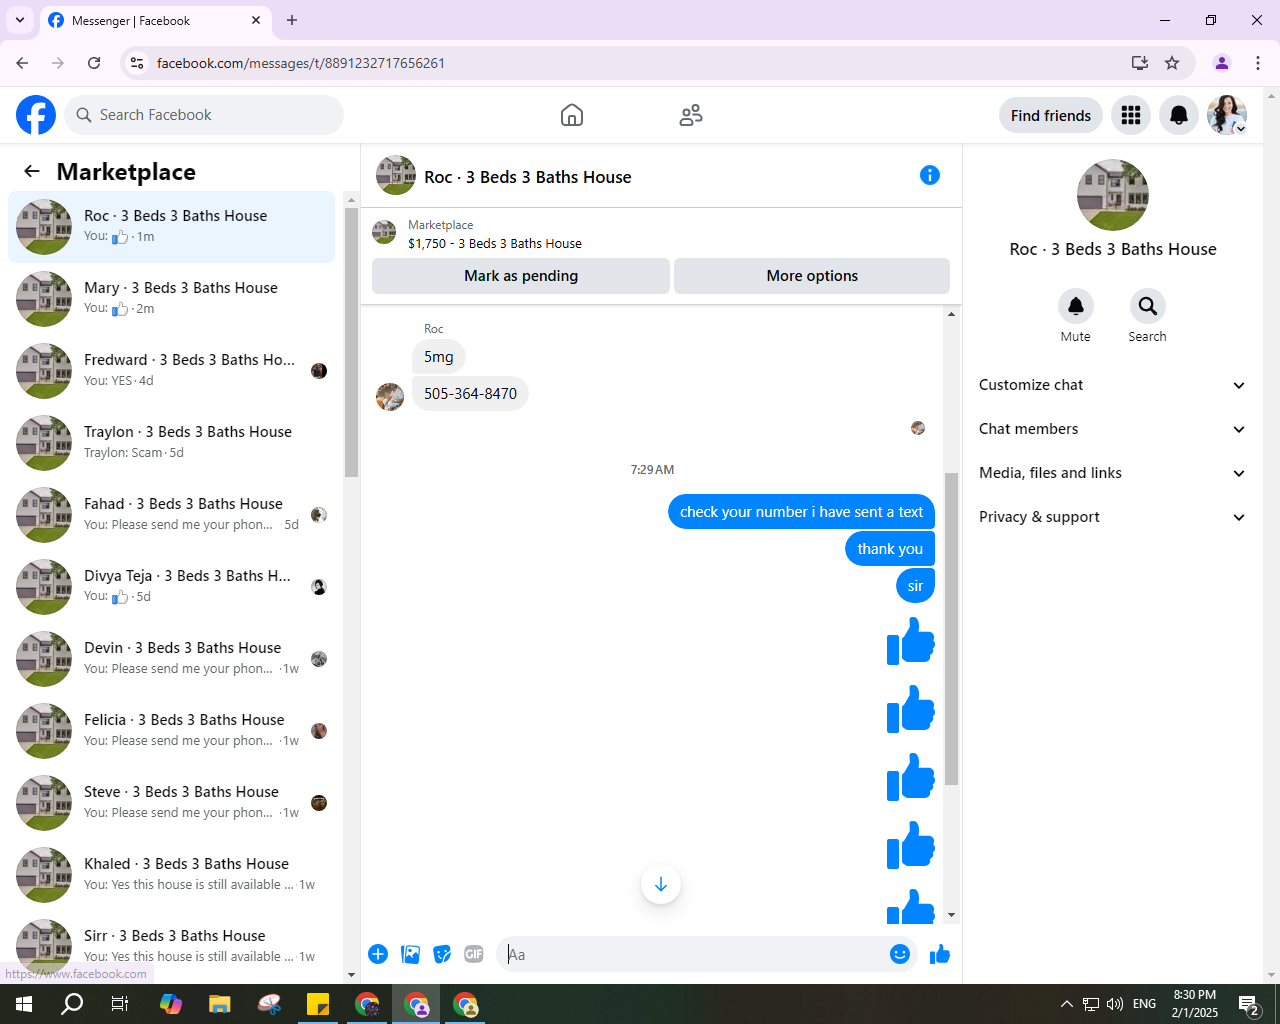
Task: Choose a GIF with the GIF icon
Action: click(474, 954)
